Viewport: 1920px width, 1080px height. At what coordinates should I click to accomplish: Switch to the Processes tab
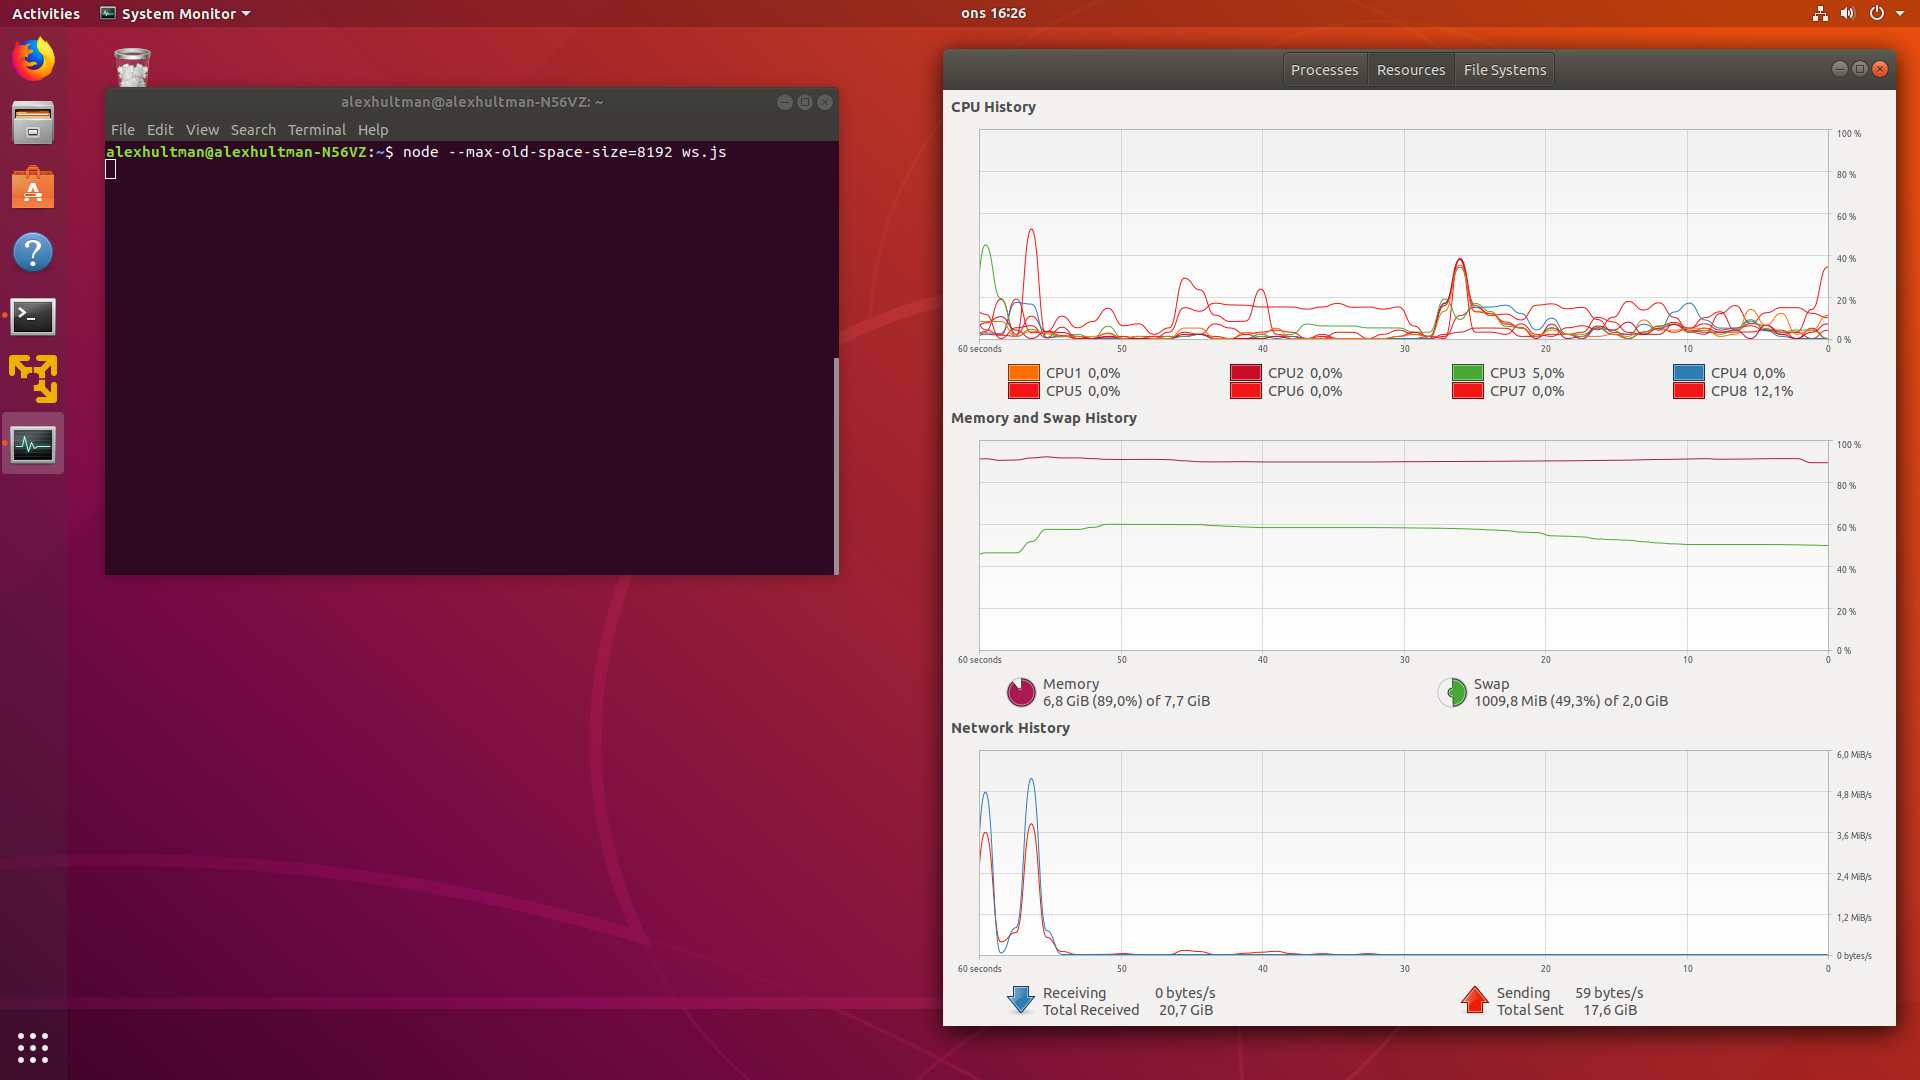click(x=1324, y=70)
